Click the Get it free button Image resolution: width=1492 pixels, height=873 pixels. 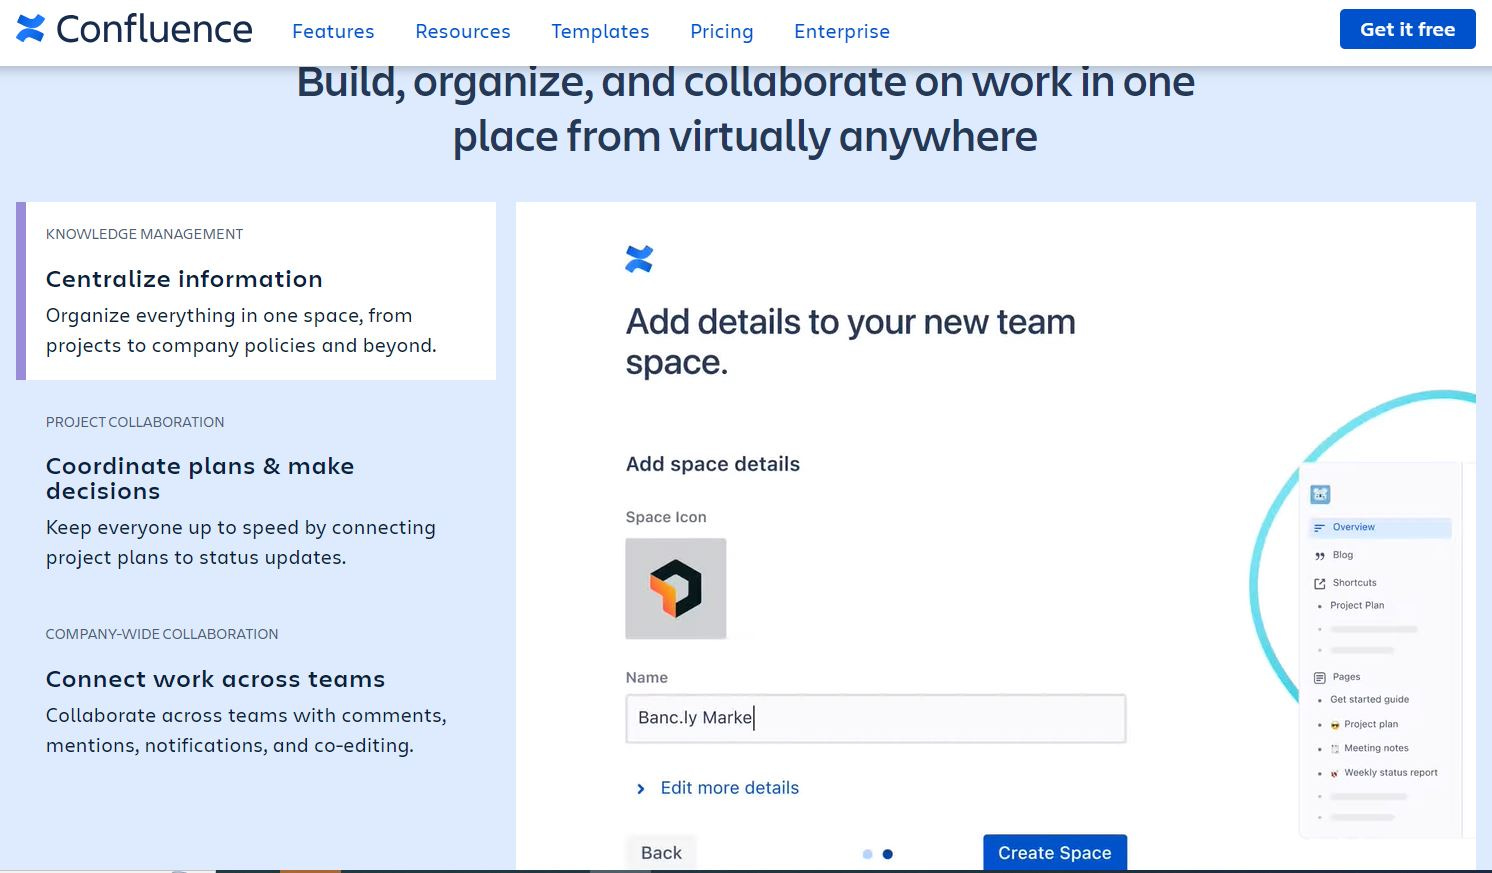(x=1407, y=29)
